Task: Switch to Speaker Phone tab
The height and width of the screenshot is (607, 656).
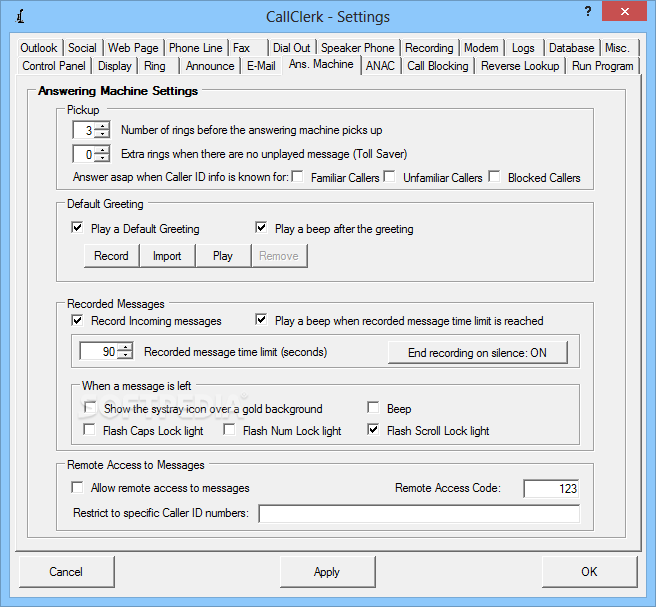Action: click(358, 48)
